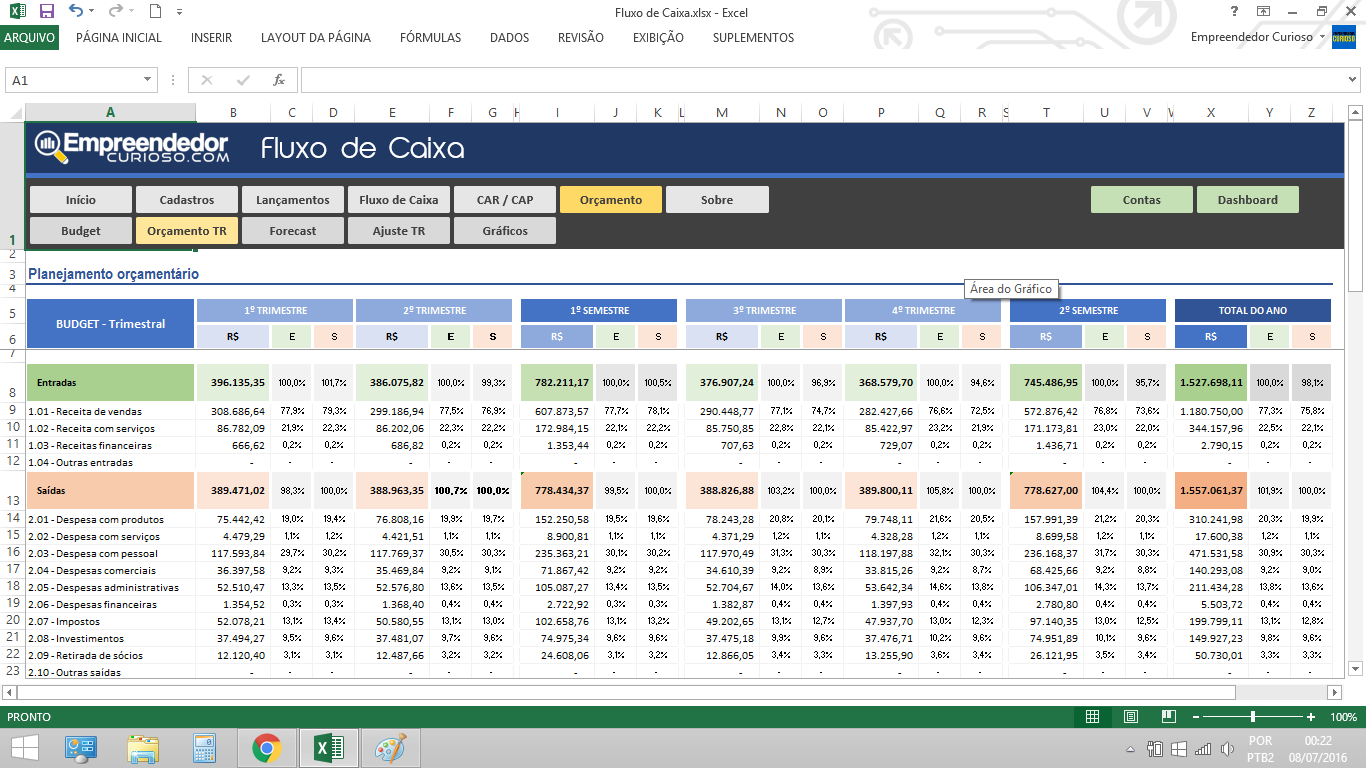Click the New document icon

154,12
